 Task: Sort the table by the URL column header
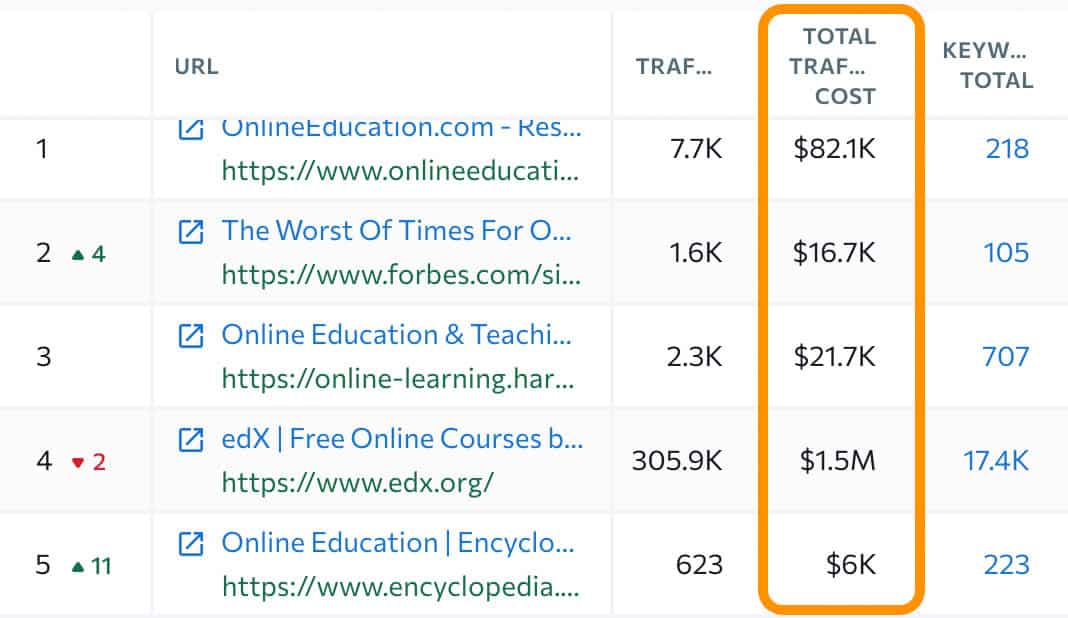click(x=196, y=66)
